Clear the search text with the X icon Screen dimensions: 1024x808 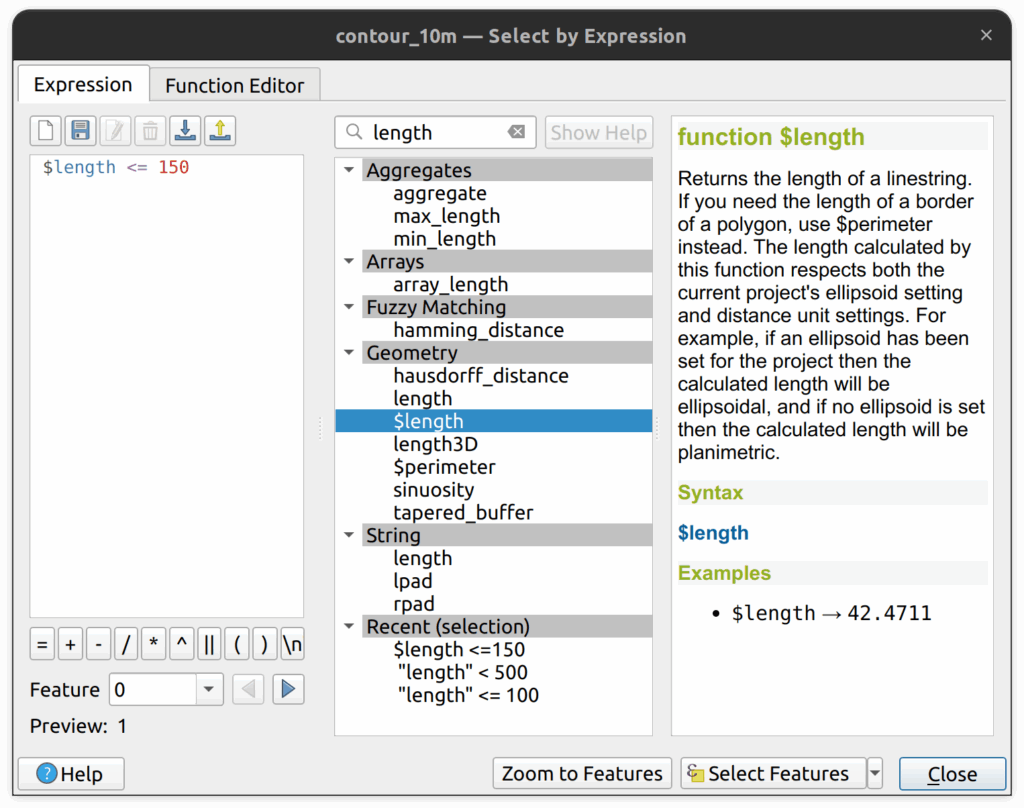click(516, 132)
